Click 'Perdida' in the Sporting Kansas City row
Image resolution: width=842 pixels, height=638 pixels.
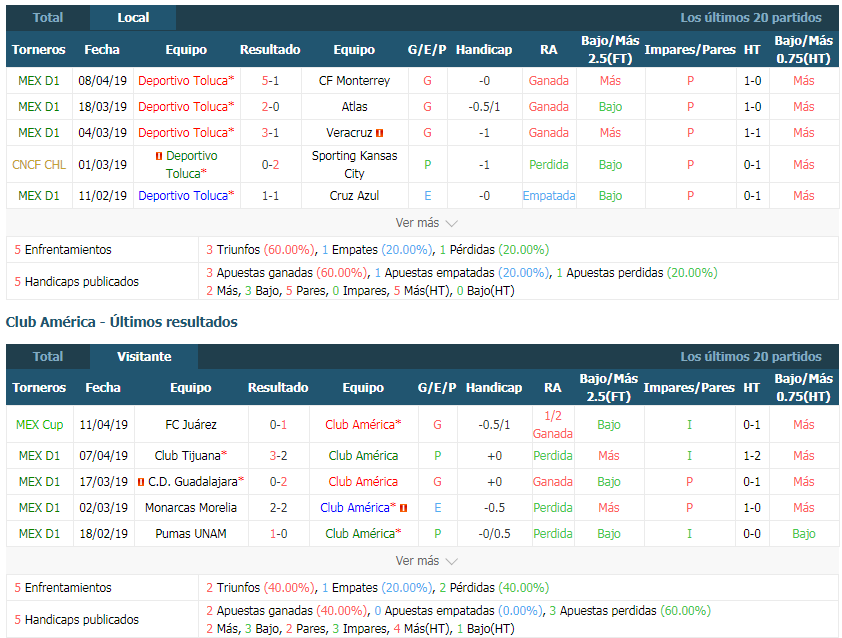[x=549, y=165]
